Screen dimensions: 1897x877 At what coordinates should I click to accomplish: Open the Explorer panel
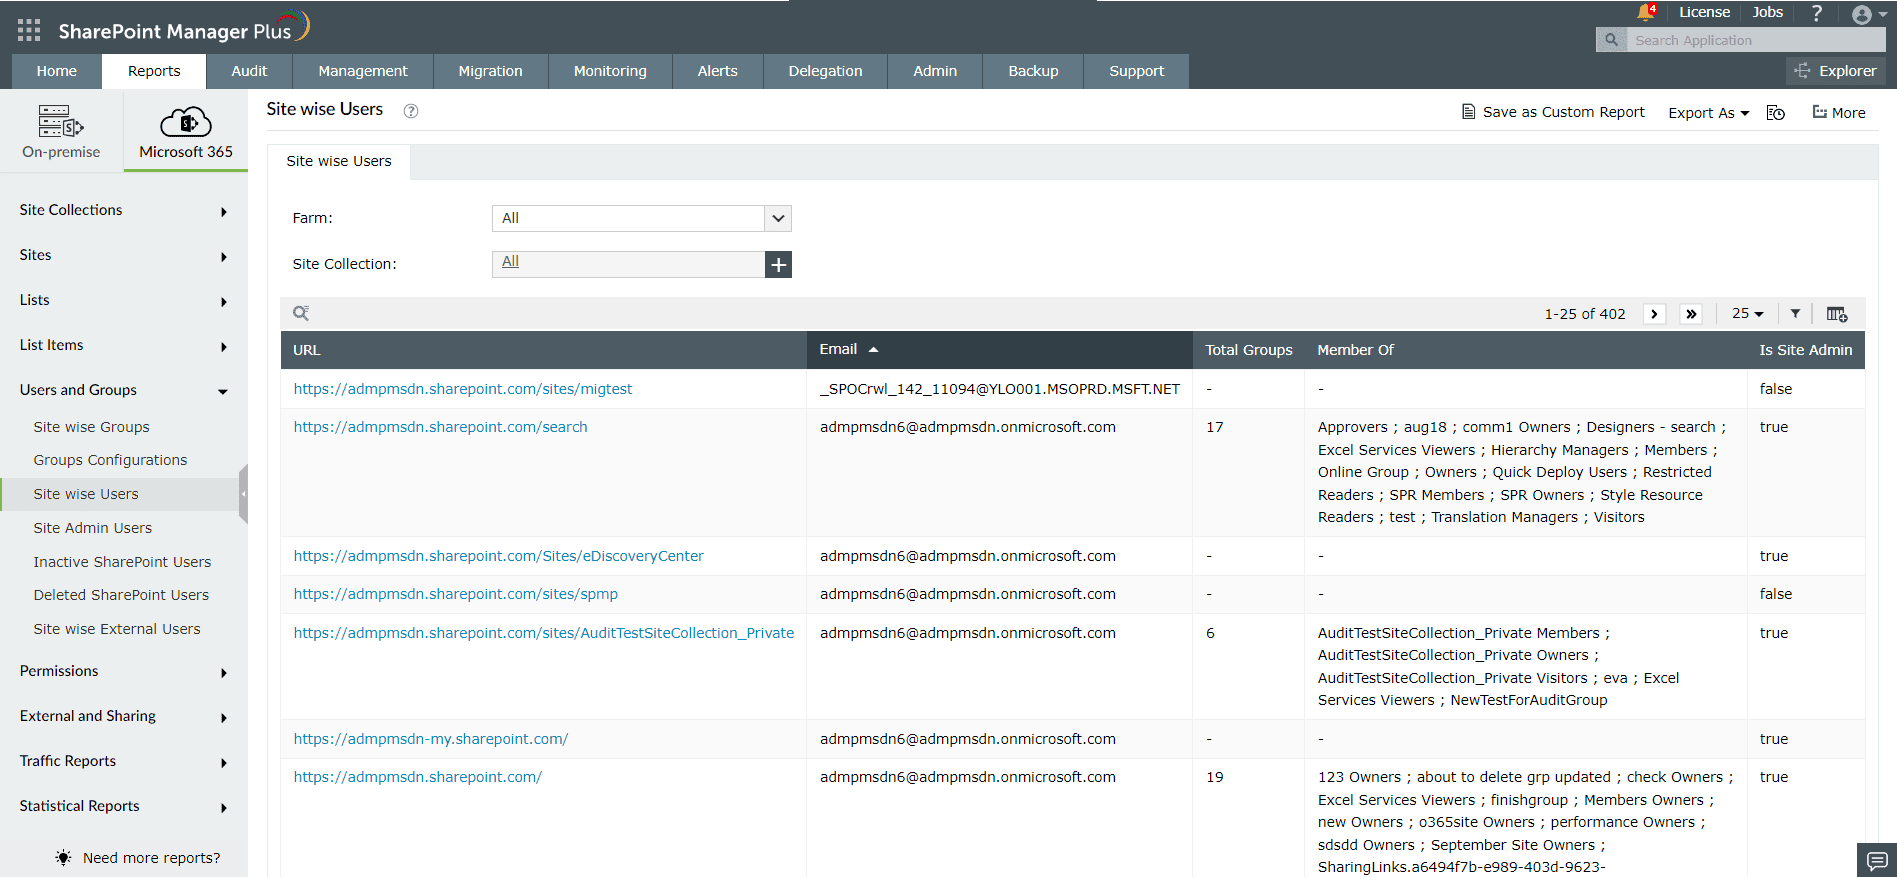pyautogui.click(x=1836, y=71)
